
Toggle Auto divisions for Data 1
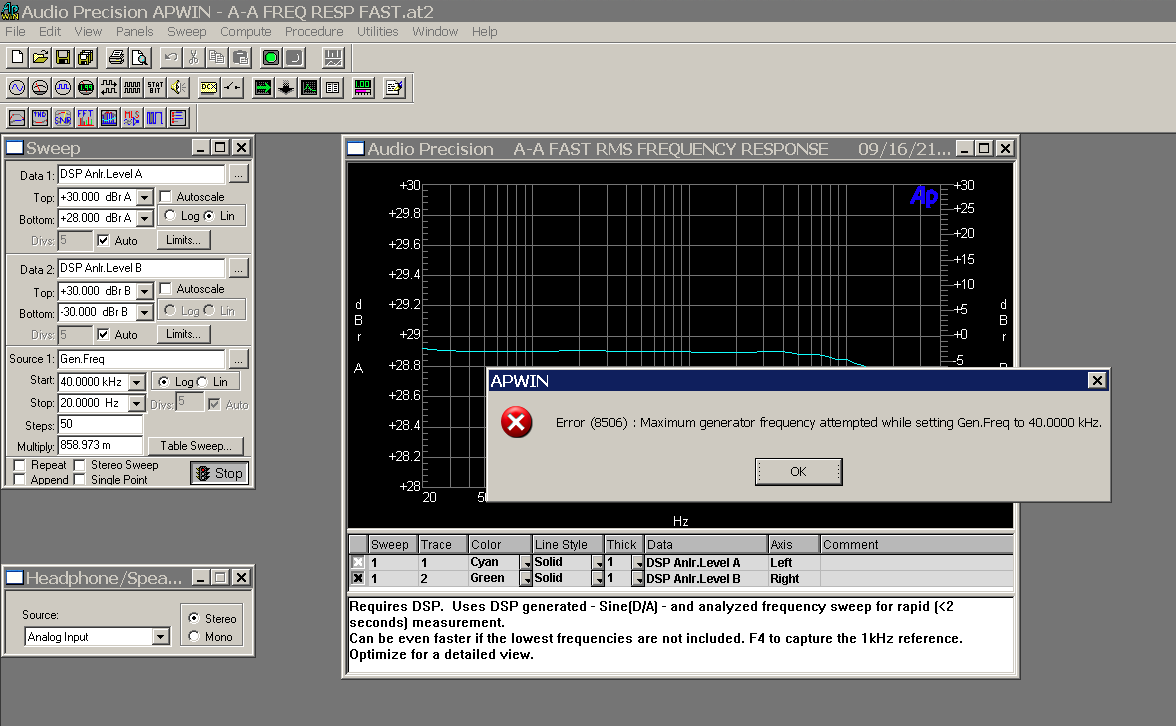click(x=104, y=241)
